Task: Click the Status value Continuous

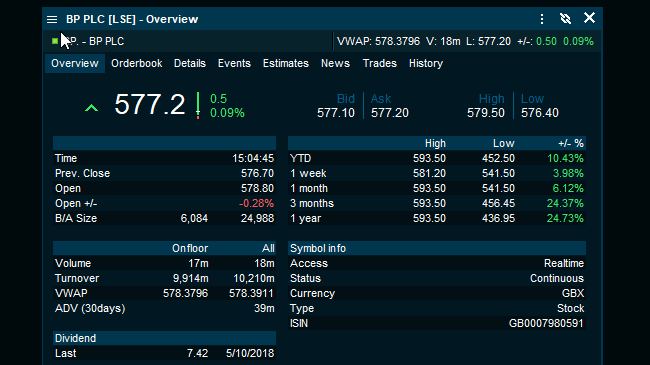Action: click(x=557, y=278)
